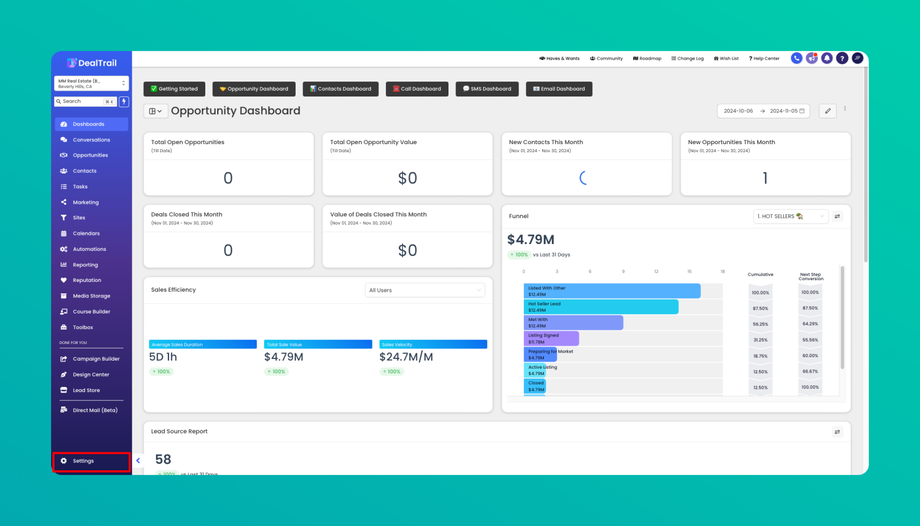Viewport: 920px width, 526px height.
Task: Click the Listing Signed funnel bar
Action: 552,338
